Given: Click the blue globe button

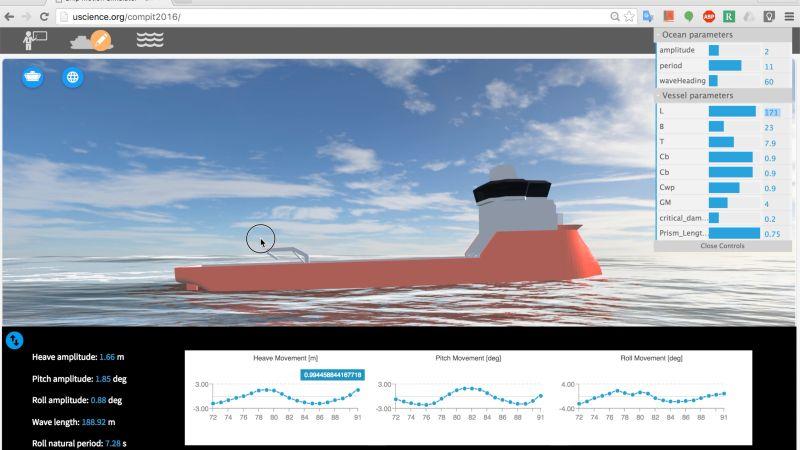Looking at the screenshot, I should 73,77.
